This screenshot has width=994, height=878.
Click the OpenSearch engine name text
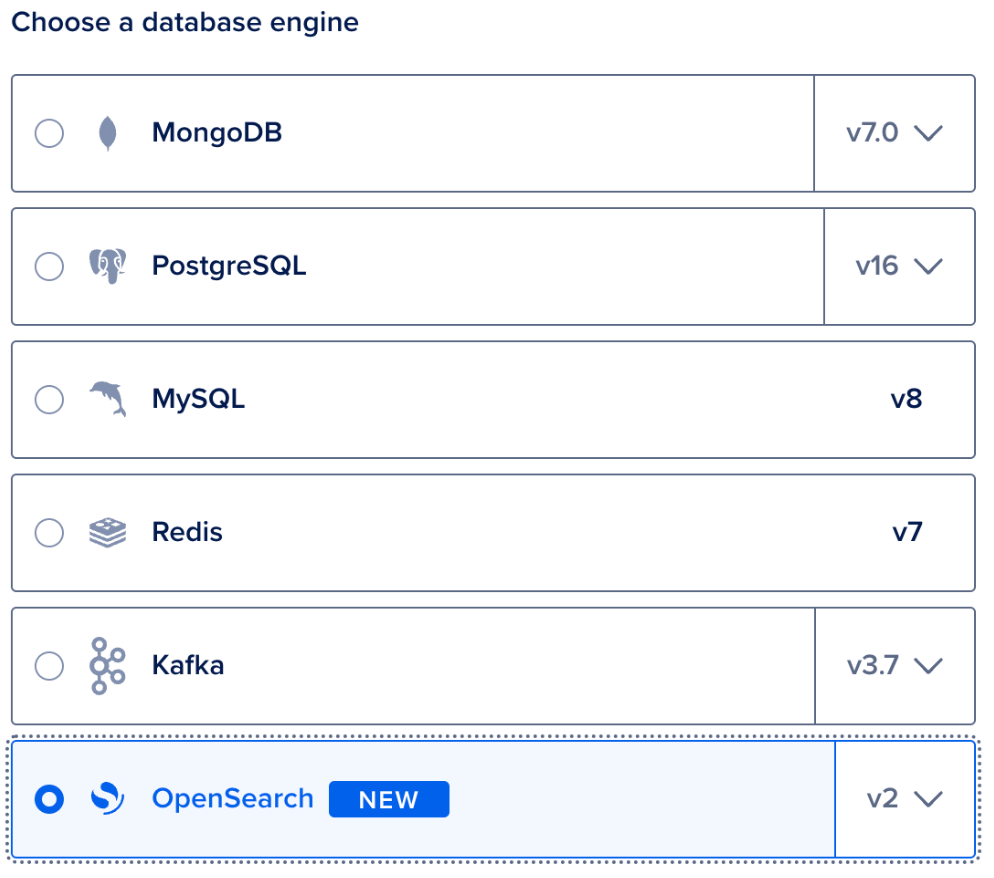(233, 799)
